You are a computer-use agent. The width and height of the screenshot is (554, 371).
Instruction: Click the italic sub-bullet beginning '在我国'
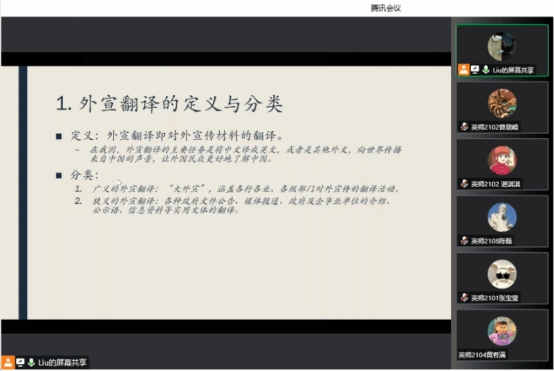pyautogui.click(x=246, y=154)
